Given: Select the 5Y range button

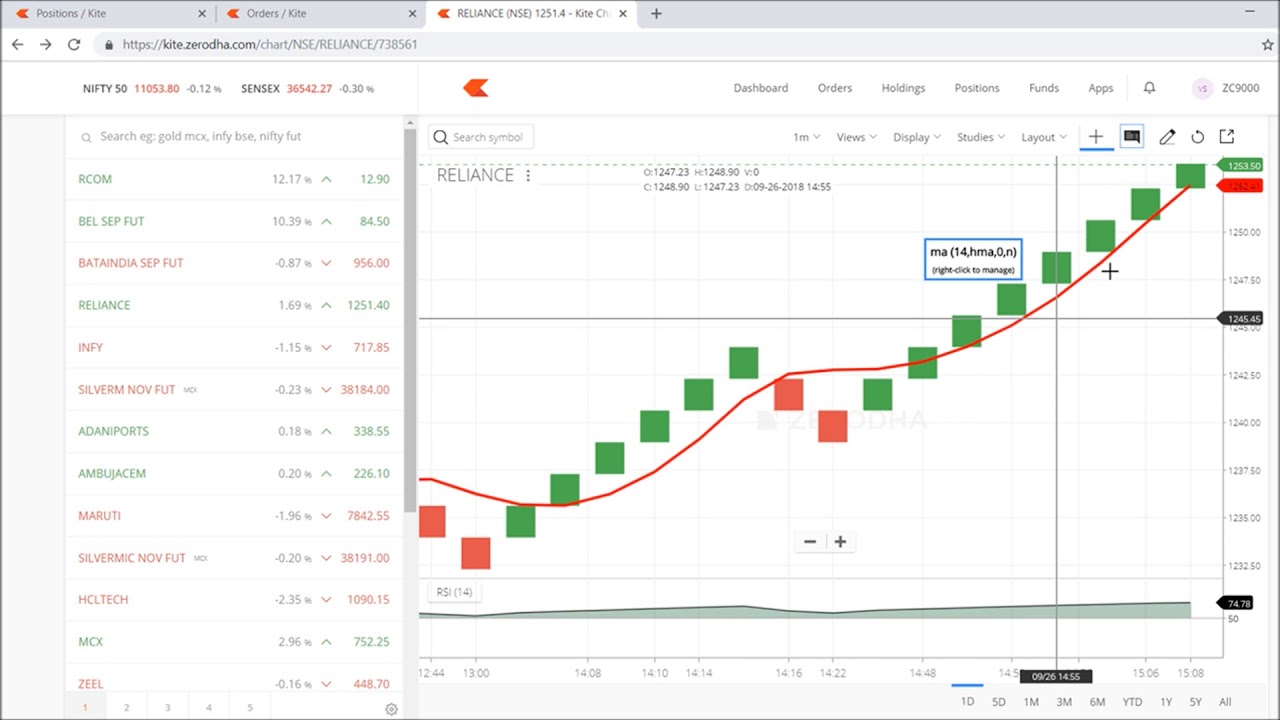Looking at the screenshot, I should click(x=1196, y=702).
